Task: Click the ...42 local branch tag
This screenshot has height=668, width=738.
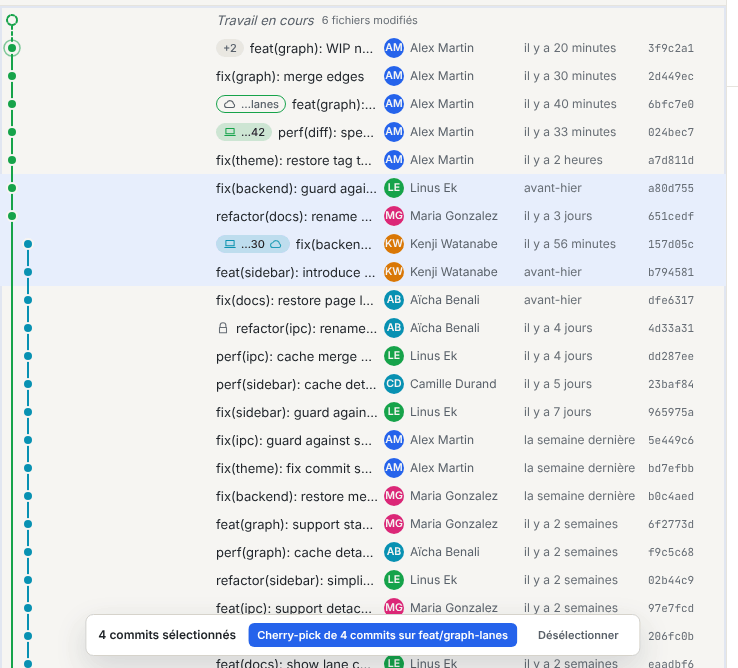Action: point(244,132)
